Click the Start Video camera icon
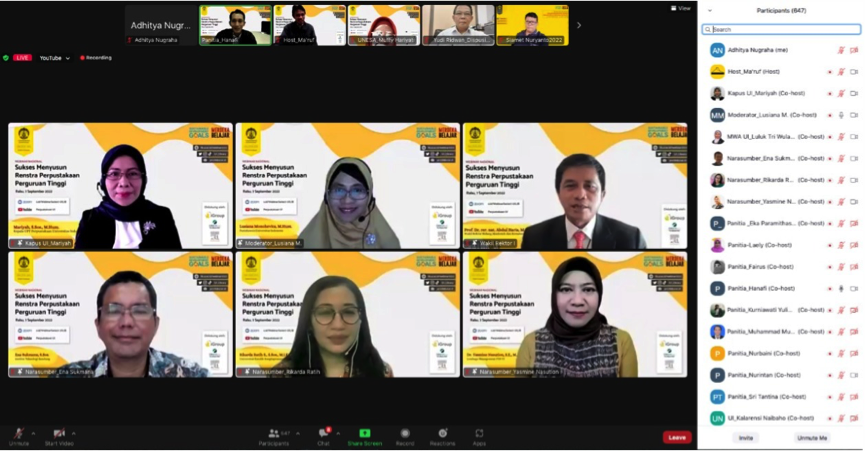865x451 pixels. pos(59,433)
